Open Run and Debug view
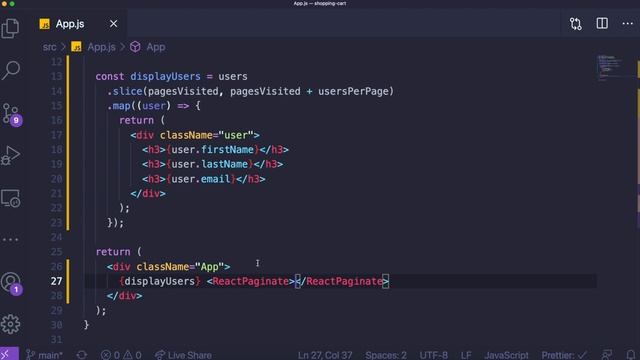The image size is (640, 360). [x=11, y=156]
